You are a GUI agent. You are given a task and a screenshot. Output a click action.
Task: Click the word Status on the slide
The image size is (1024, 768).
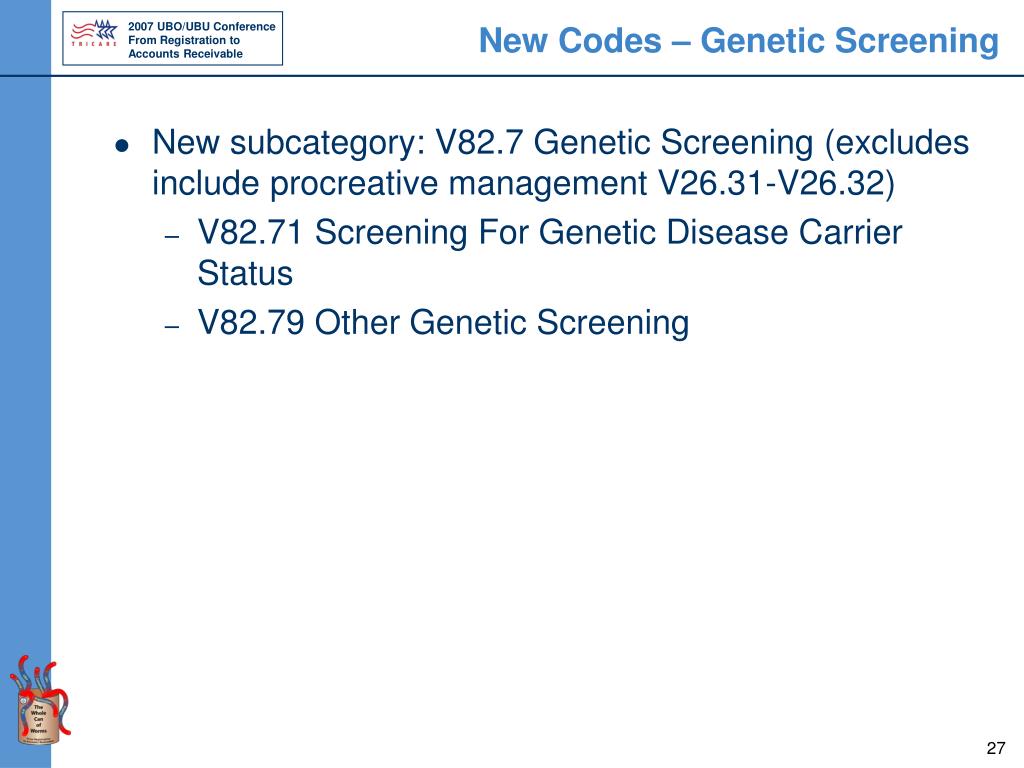[x=245, y=273]
